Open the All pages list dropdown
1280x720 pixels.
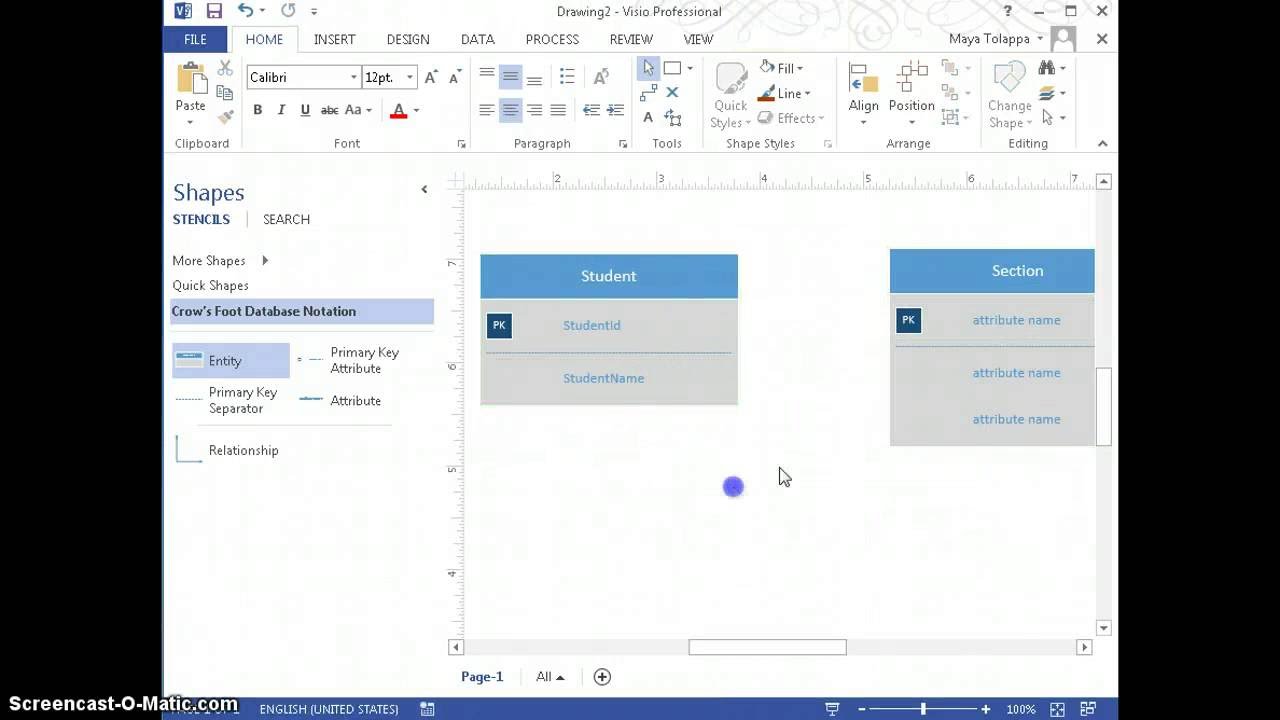pos(550,677)
